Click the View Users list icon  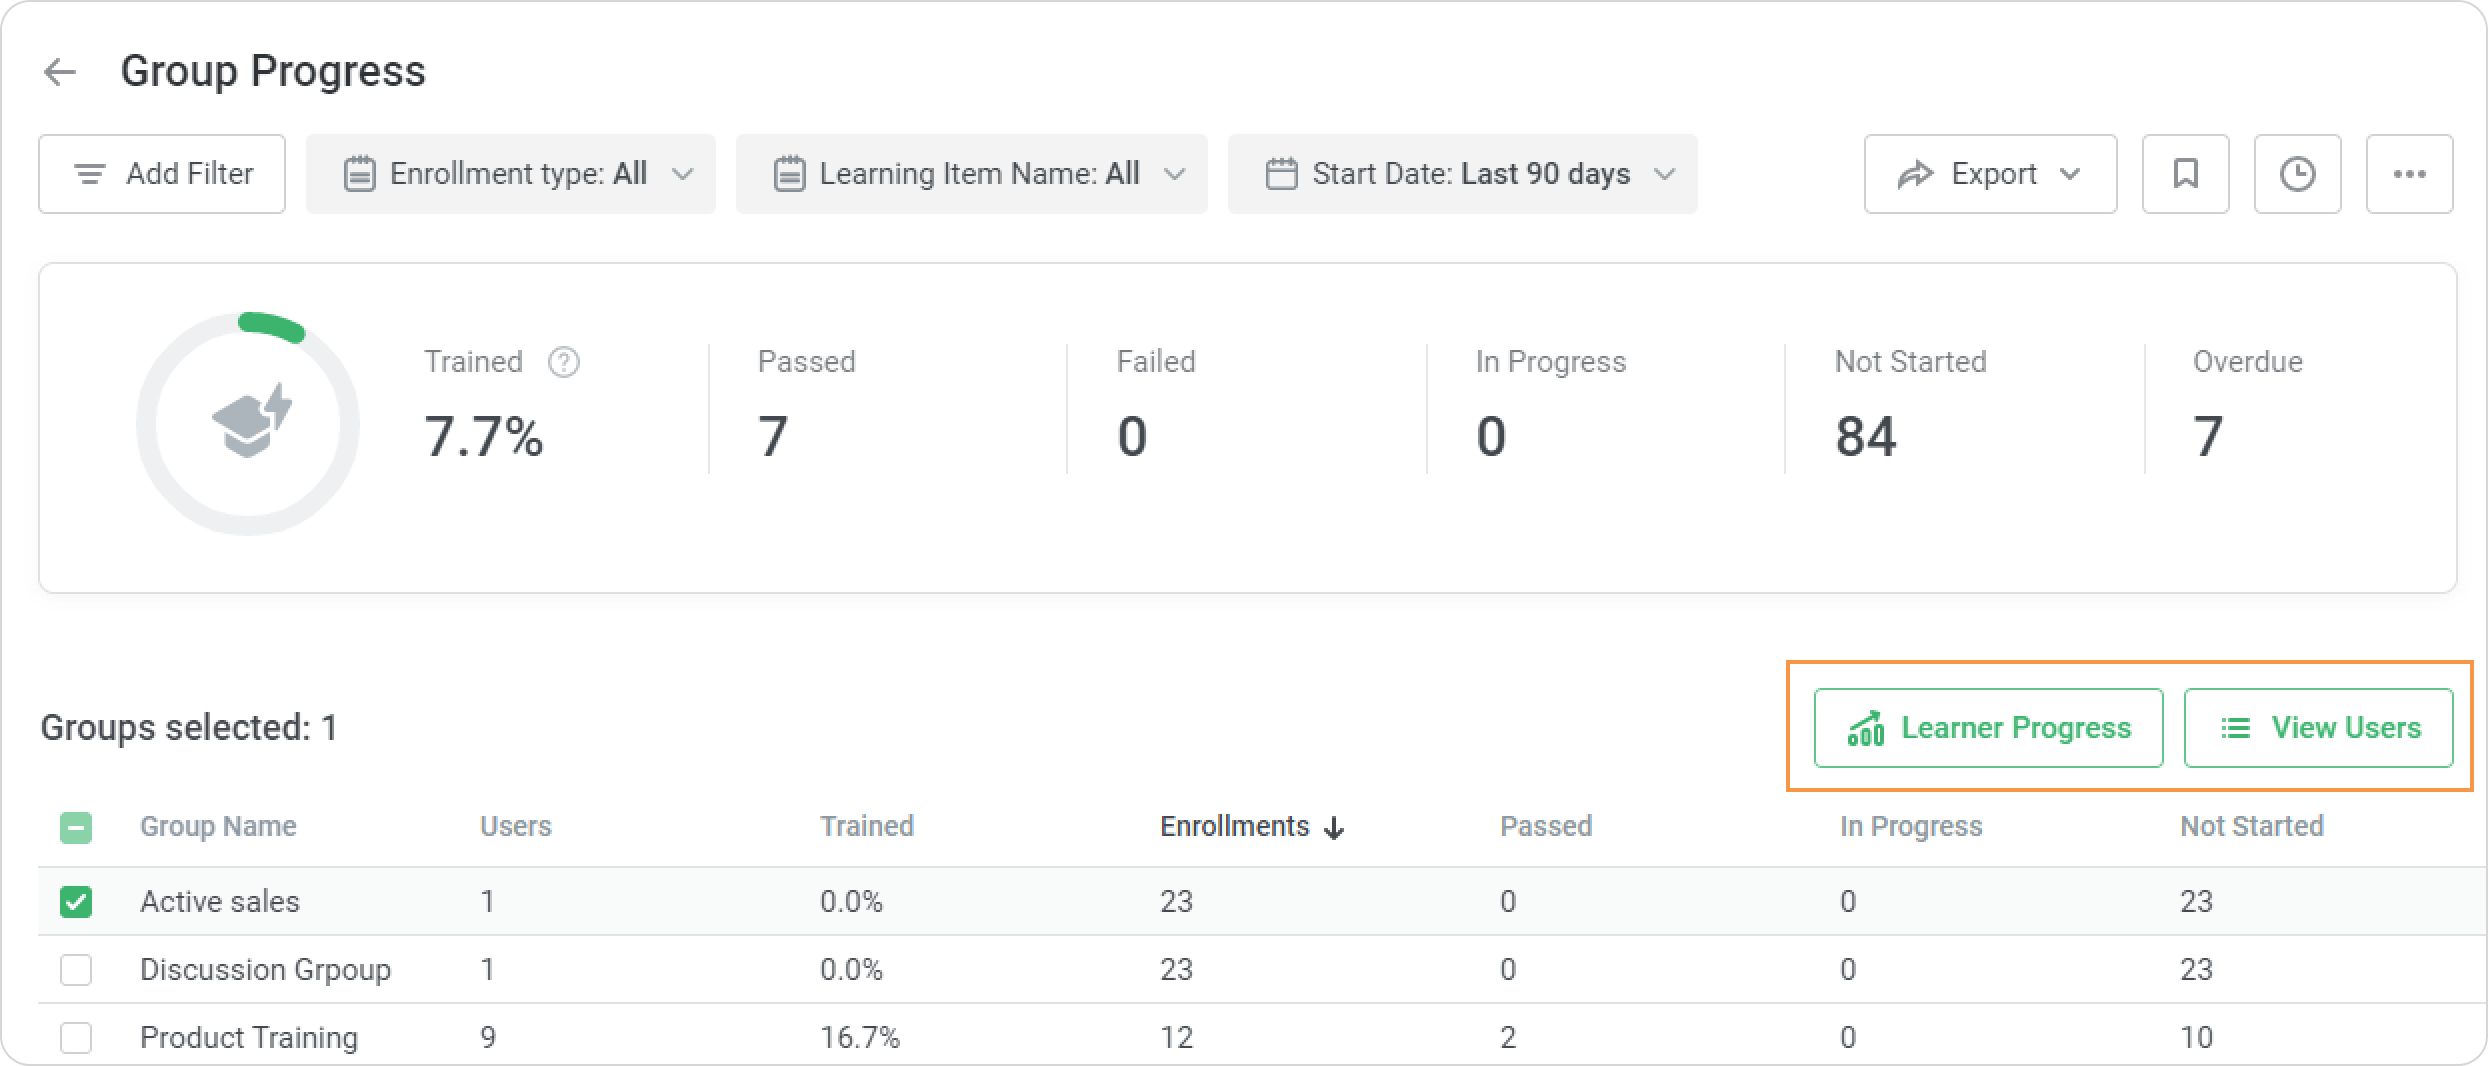pyautogui.click(x=2236, y=728)
